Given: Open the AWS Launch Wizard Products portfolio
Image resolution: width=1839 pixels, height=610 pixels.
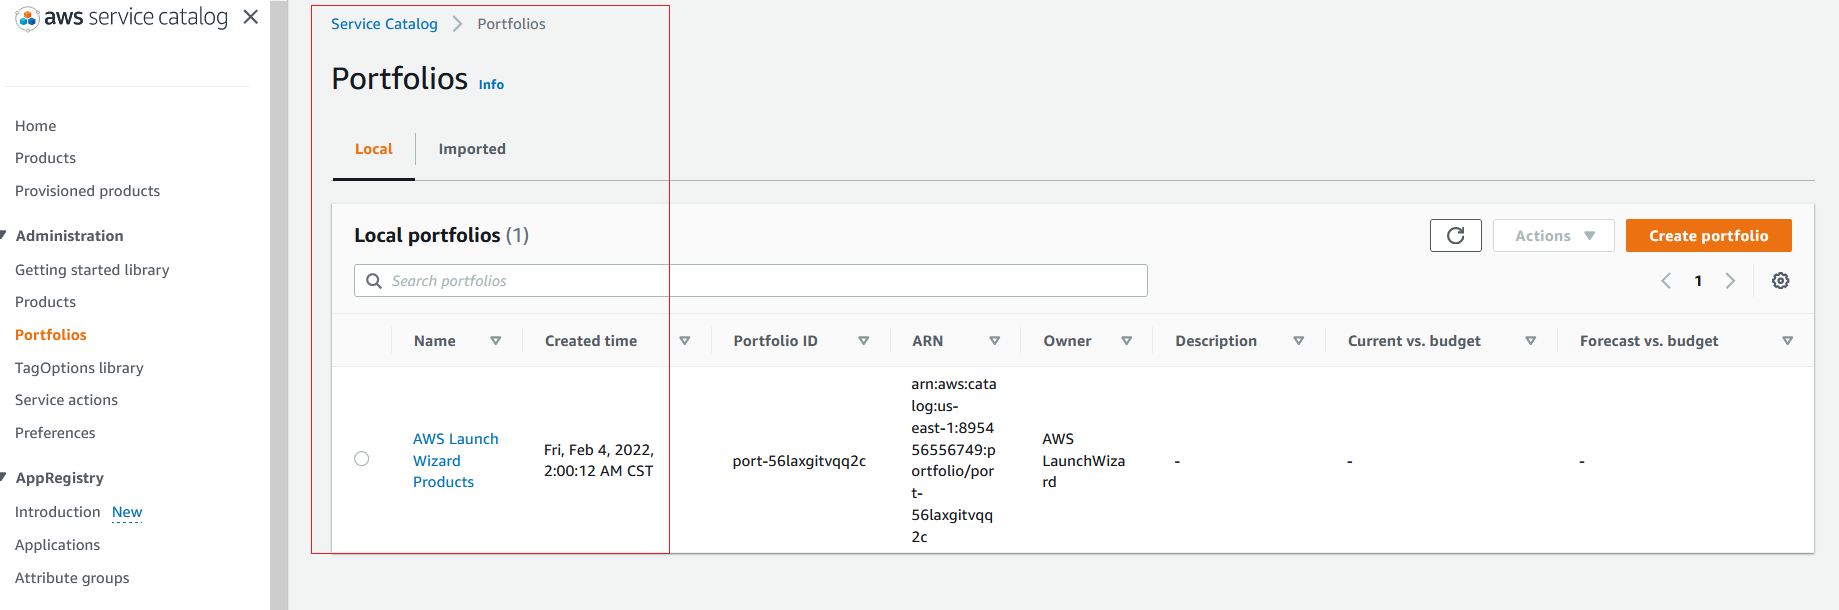Looking at the screenshot, I should [456, 460].
